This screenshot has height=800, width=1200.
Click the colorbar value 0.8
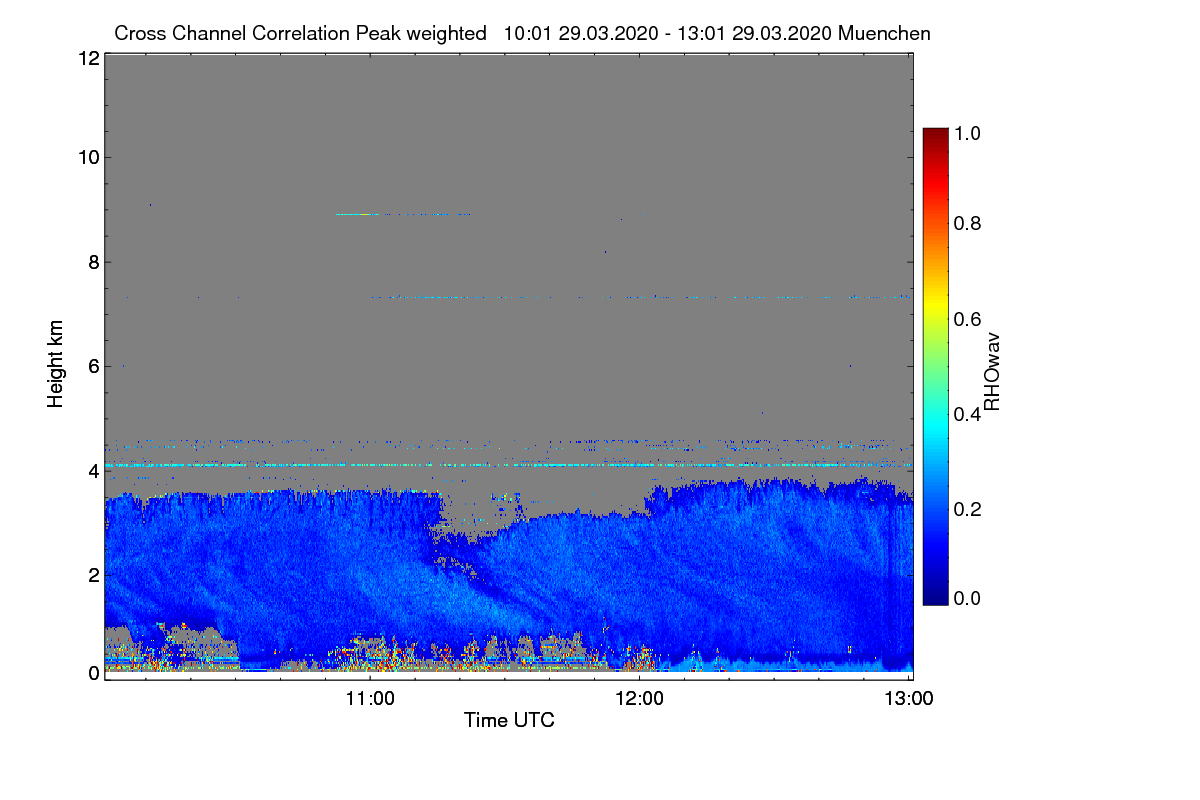click(x=969, y=223)
